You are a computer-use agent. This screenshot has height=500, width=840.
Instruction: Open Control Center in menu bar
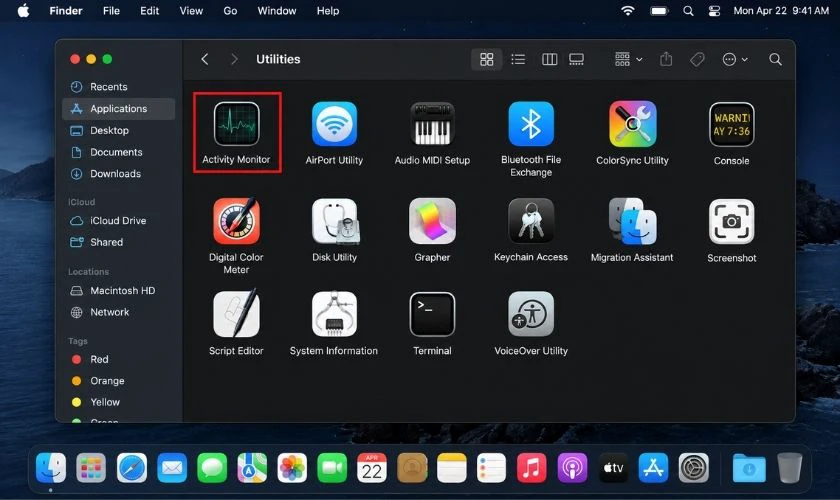pyautogui.click(x=714, y=11)
